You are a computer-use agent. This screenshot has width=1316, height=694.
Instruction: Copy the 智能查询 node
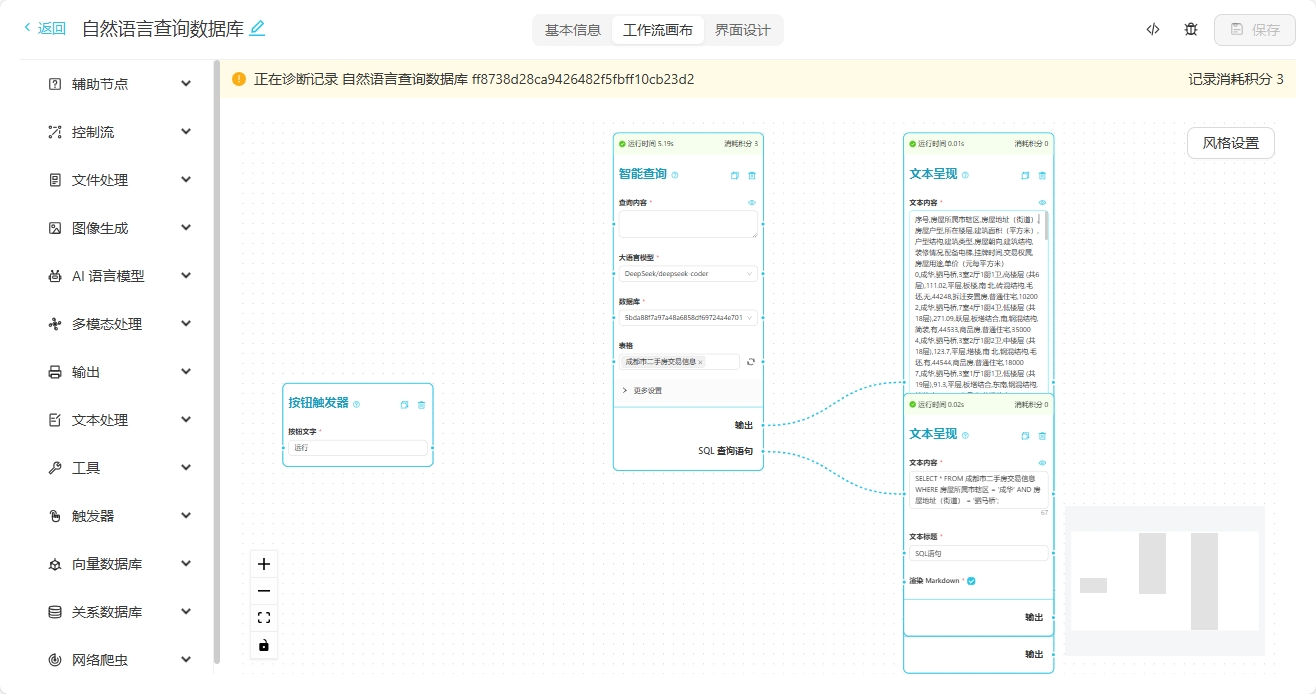tap(735, 175)
